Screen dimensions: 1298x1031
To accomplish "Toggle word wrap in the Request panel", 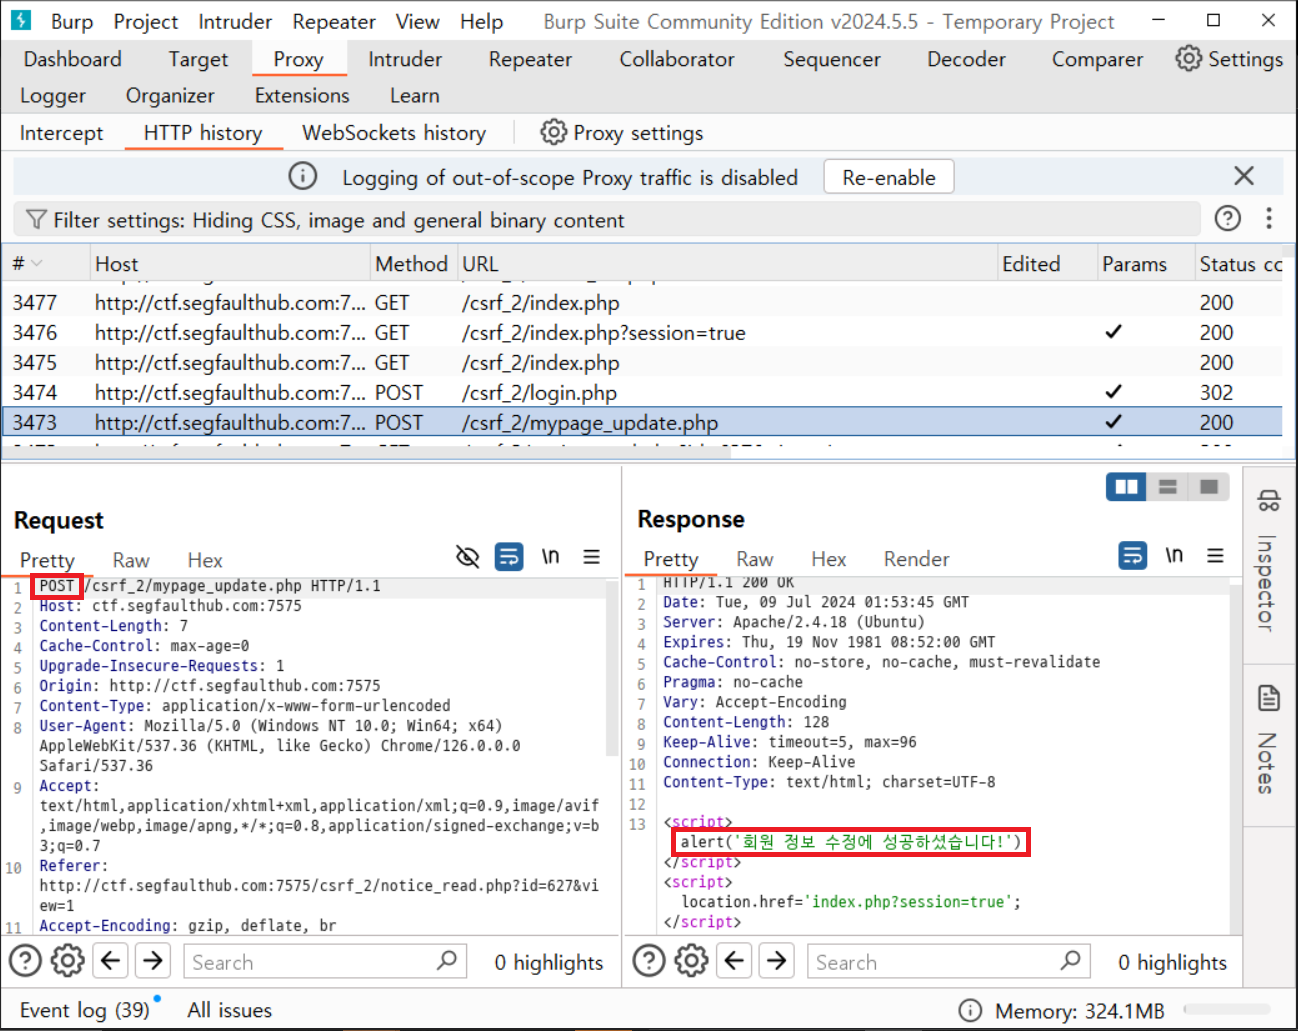I will [509, 557].
